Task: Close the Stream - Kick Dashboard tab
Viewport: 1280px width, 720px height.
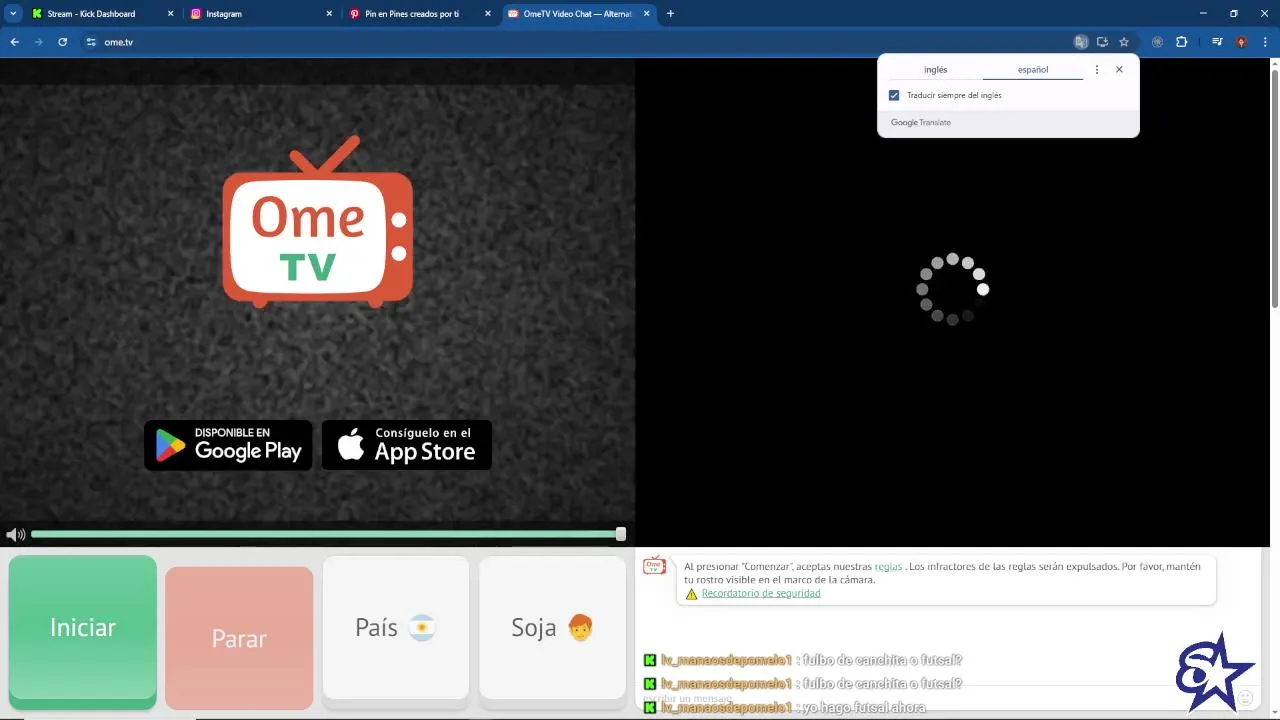Action: [170, 14]
